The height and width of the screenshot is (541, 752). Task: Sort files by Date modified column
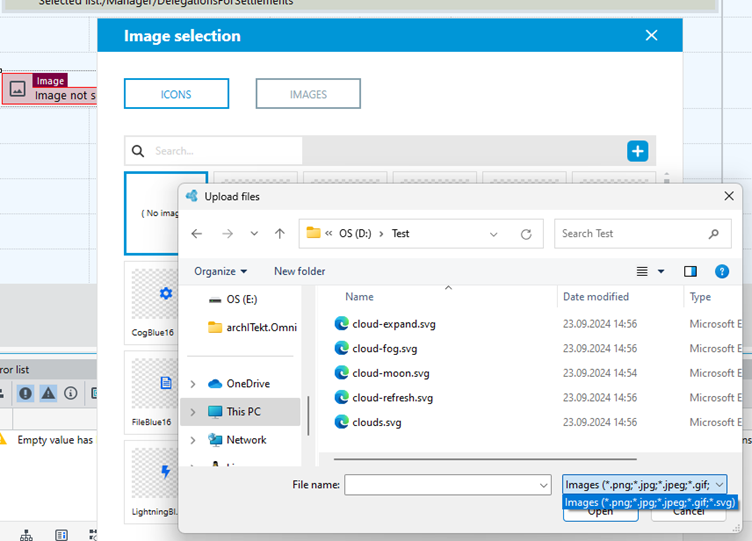[x=596, y=297]
